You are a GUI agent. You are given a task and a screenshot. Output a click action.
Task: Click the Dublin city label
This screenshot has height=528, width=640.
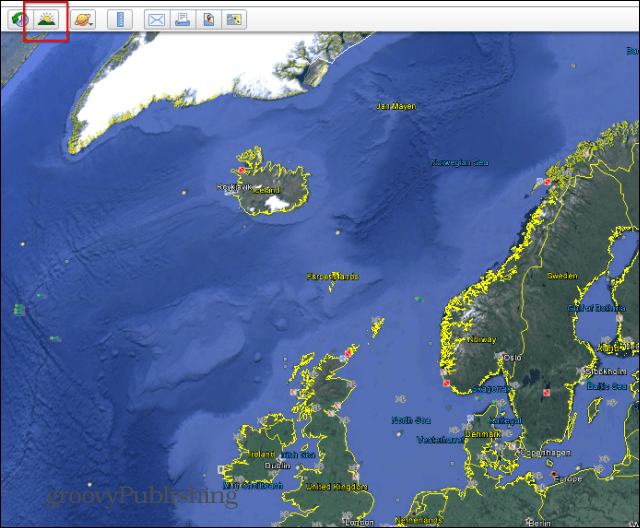pyautogui.click(x=278, y=466)
